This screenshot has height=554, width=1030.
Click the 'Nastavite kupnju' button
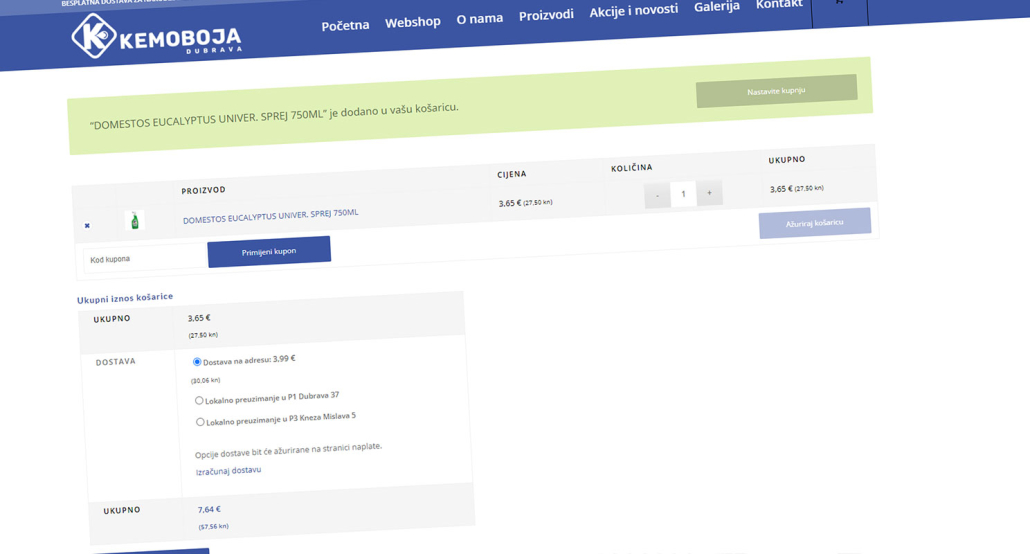776,91
